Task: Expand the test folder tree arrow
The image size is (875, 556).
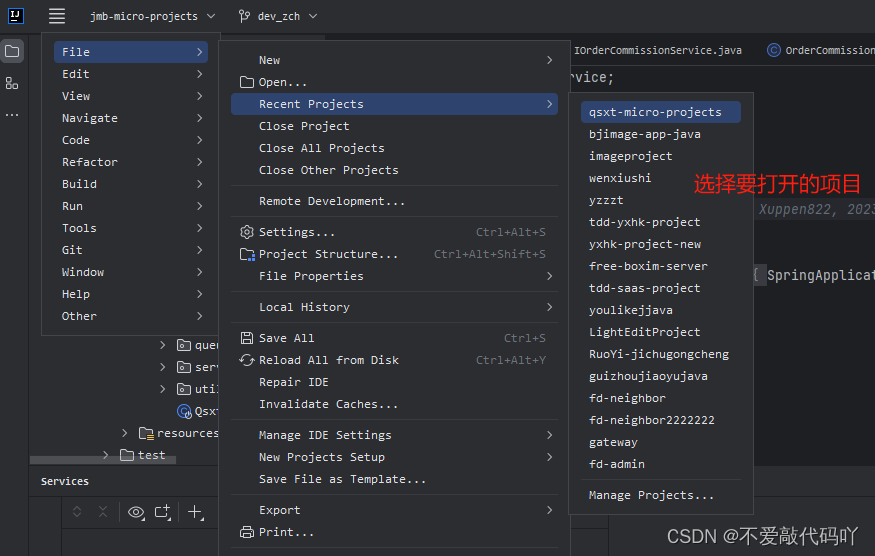Action: point(105,455)
